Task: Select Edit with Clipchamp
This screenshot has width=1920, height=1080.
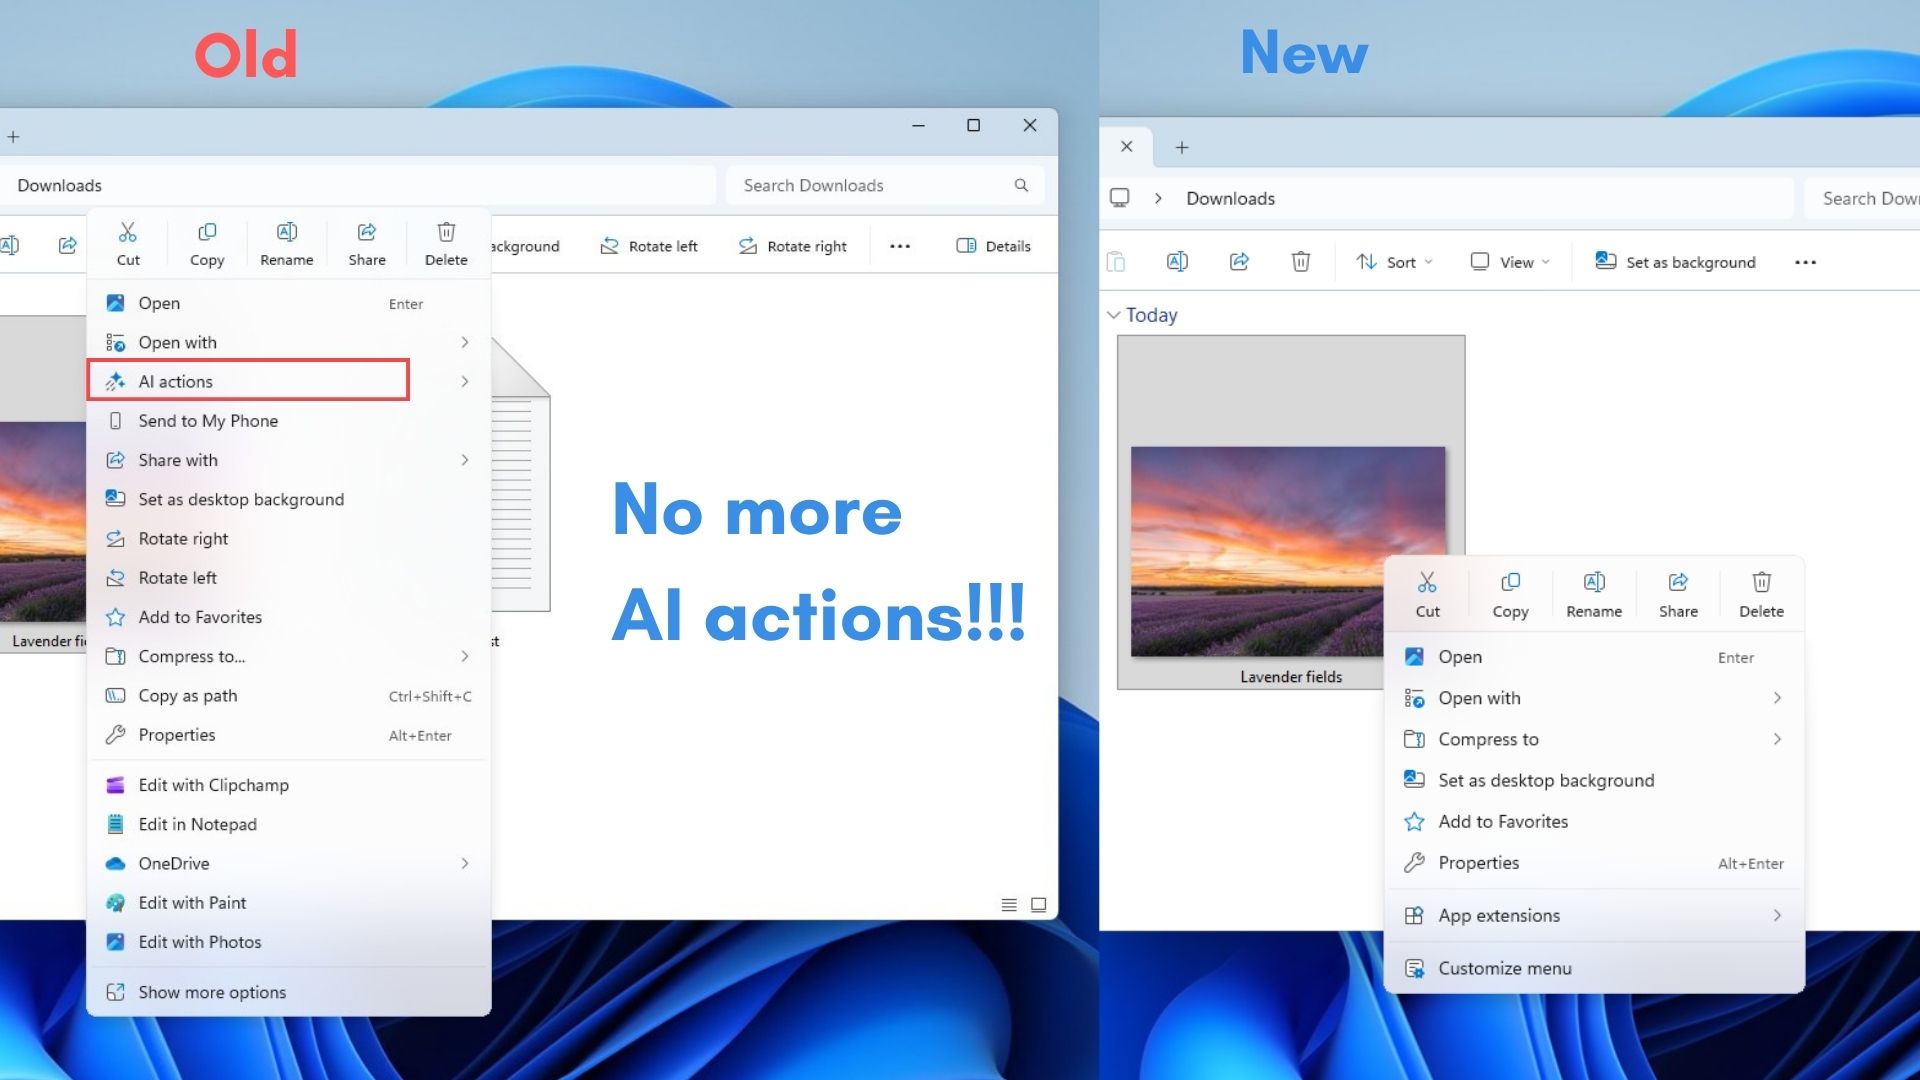Action: point(289,785)
